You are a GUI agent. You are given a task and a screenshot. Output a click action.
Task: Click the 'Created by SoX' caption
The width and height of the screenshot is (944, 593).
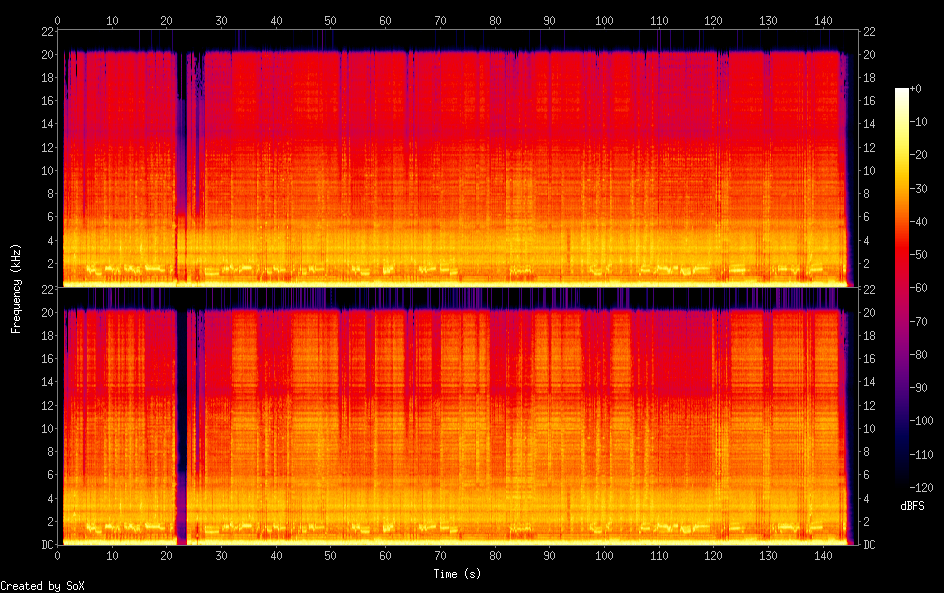(x=42, y=586)
